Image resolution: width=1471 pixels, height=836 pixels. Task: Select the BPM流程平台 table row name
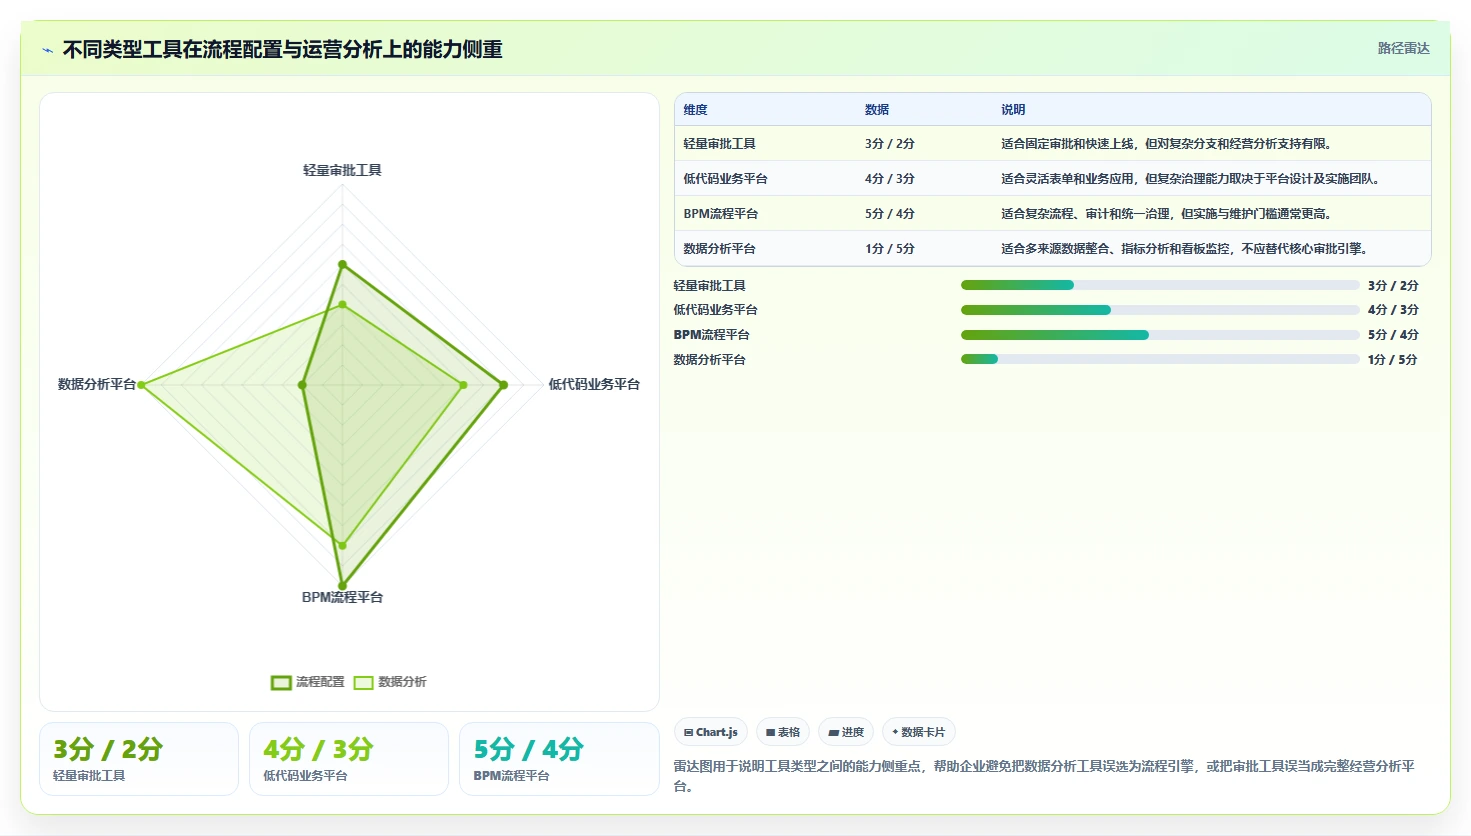click(x=720, y=214)
